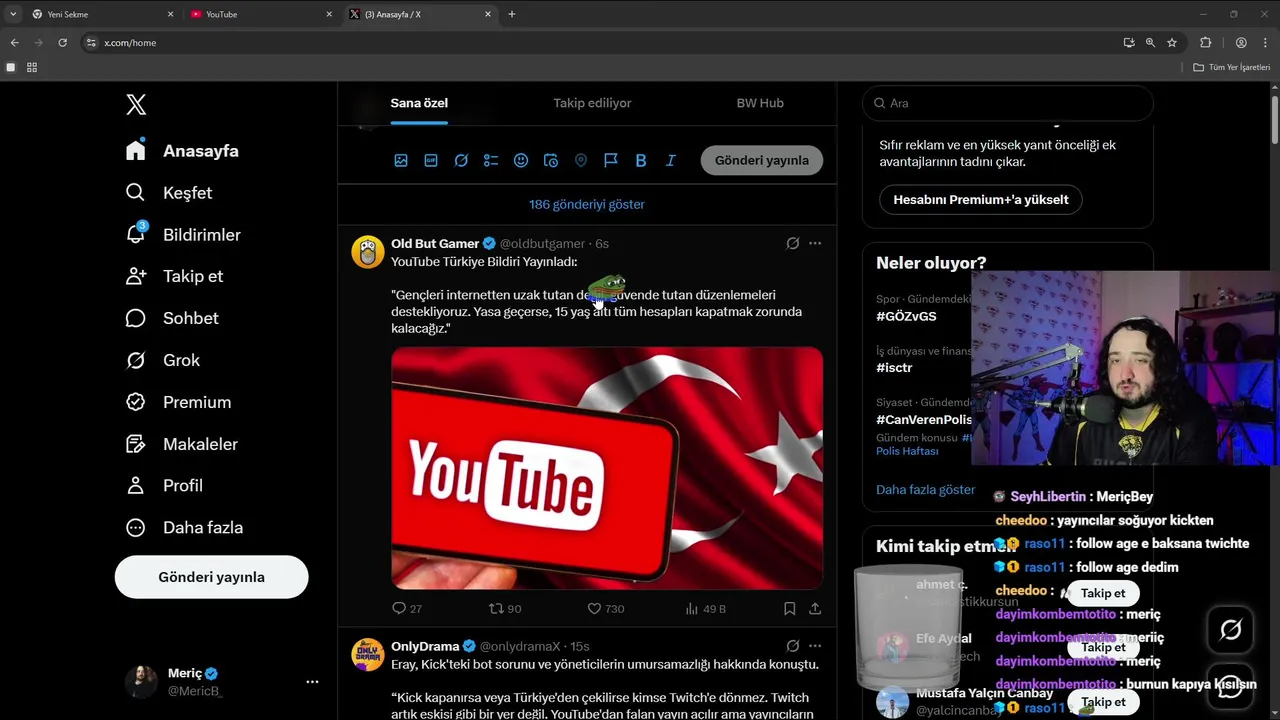This screenshot has height=720, width=1280.
Task: Open Bildirimler bell icon
Action: pos(136,234)
